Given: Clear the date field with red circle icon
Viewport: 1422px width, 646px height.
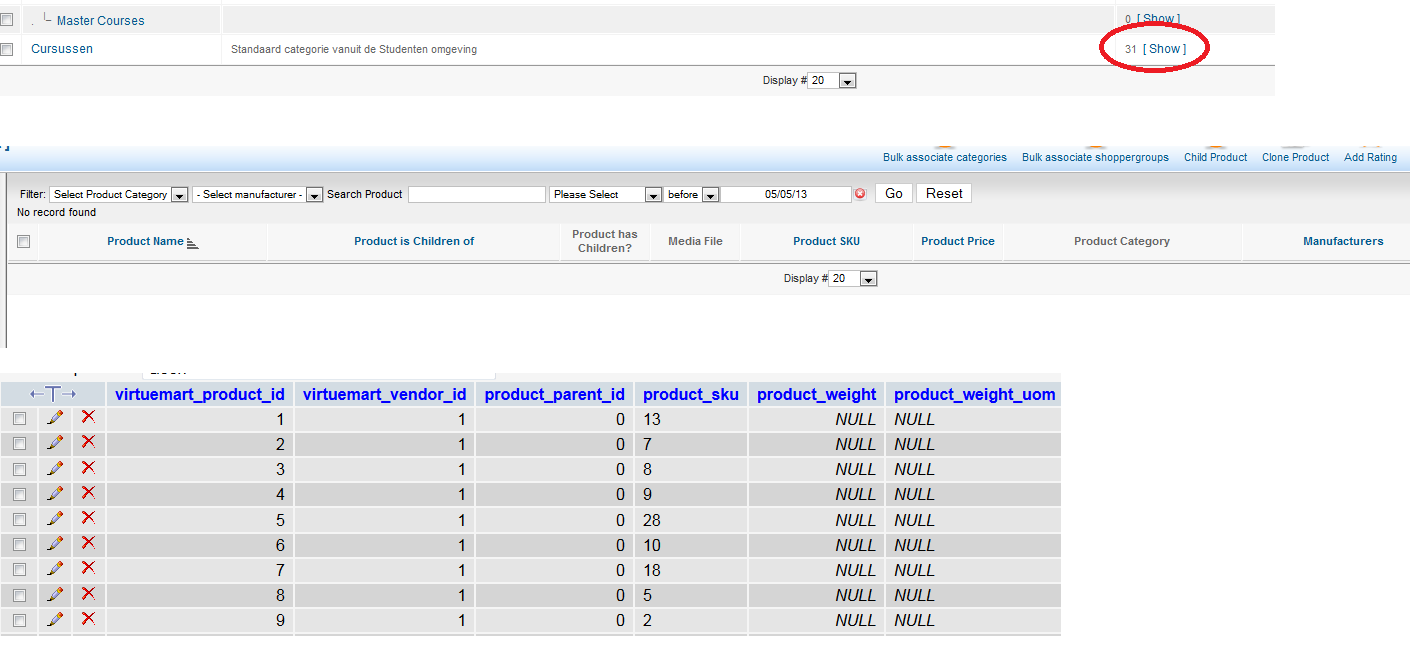Looking at the screenshot, I should 860,194.
